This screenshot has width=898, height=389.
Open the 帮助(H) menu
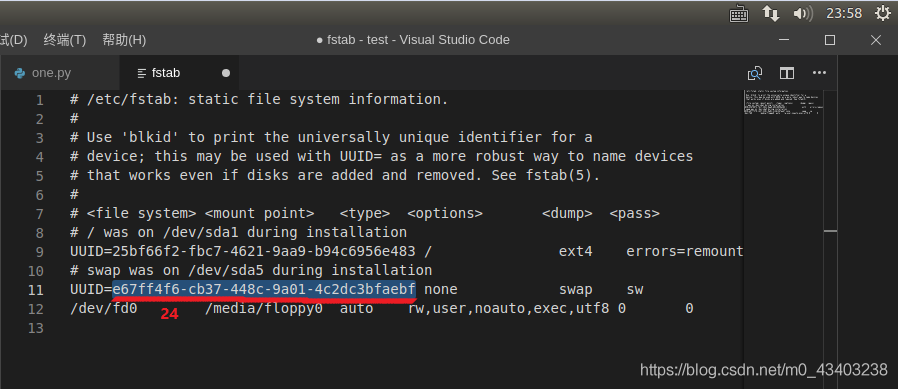tap(124, 40)
